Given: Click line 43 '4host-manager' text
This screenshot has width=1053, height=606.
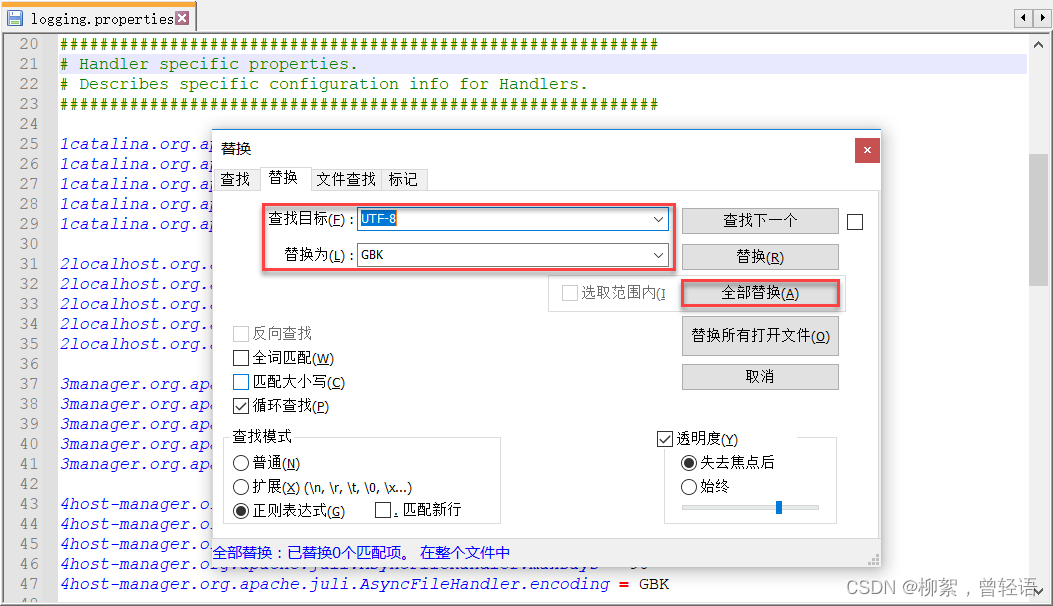Looking at the screenshot, I should pos(136,504).
